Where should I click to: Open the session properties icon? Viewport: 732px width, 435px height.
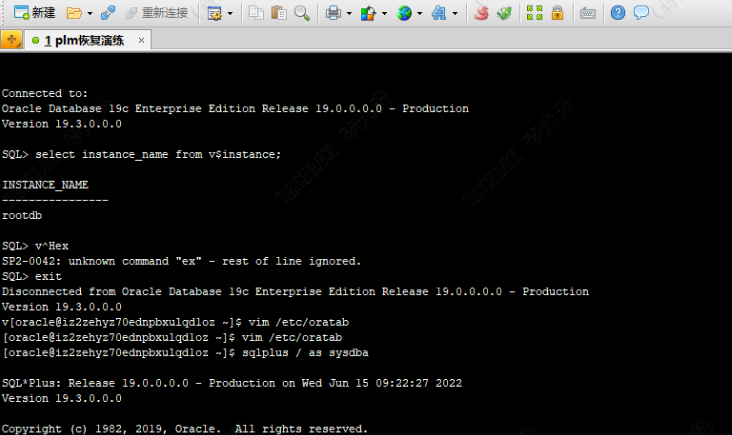pyautogui.click(x=214, y=13)
